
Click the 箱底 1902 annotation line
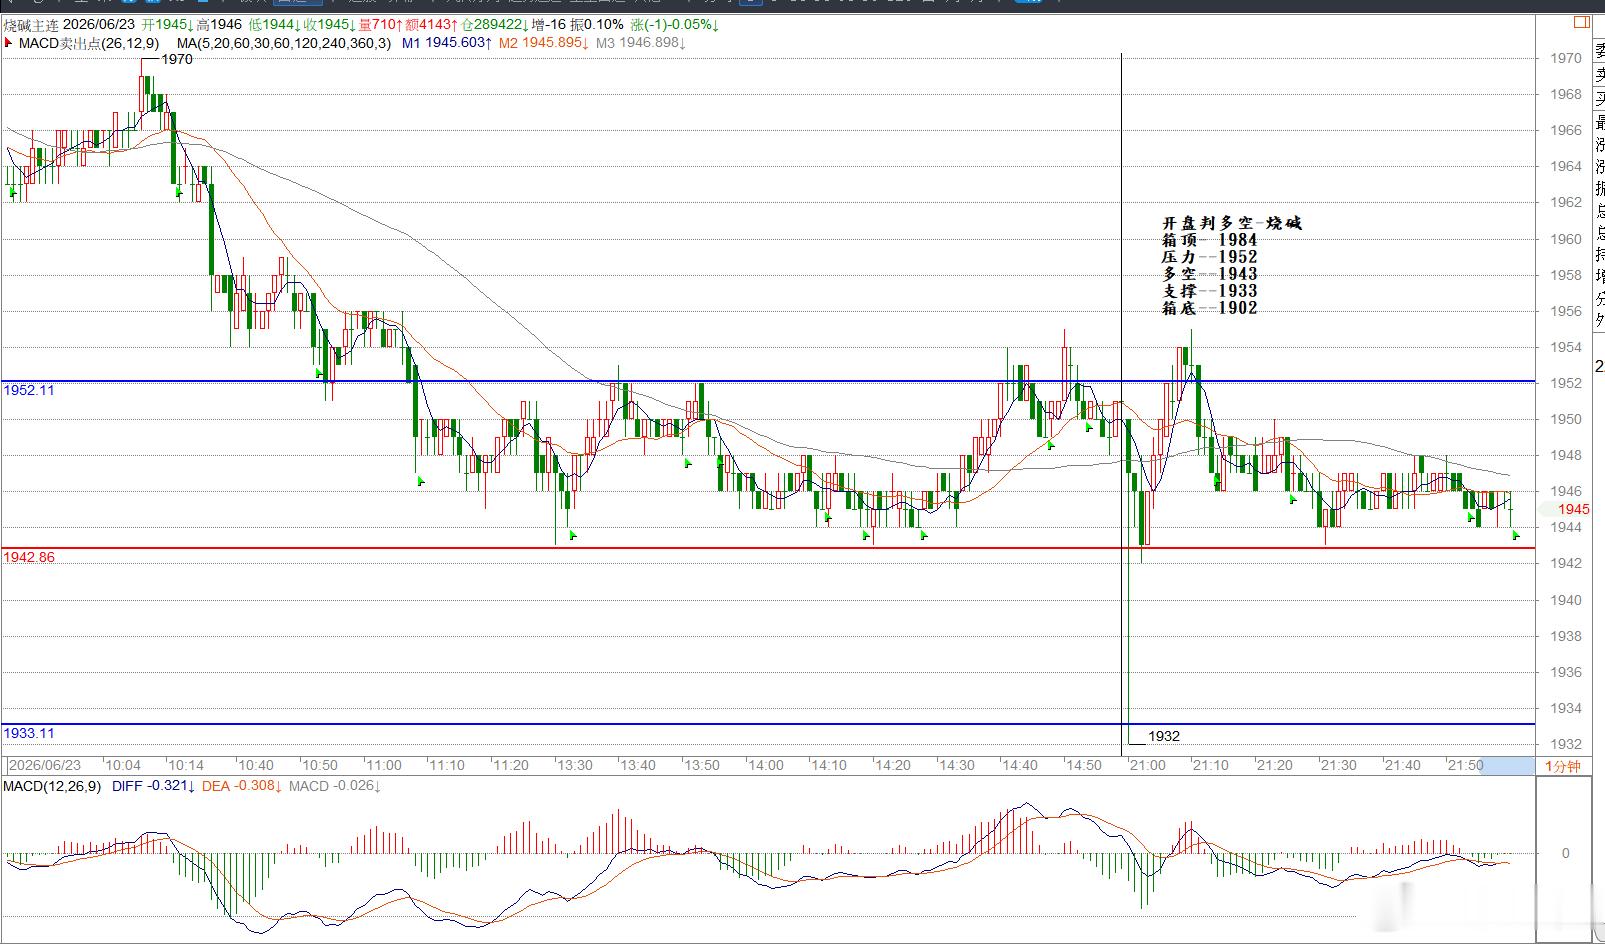coord(1209,308)
